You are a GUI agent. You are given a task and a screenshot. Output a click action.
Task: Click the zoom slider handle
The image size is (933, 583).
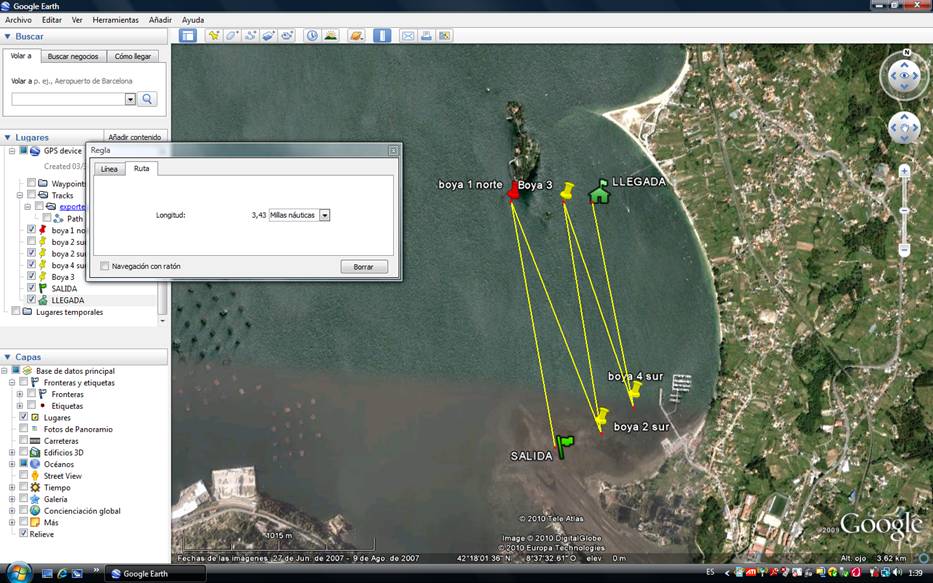click(x=904, y=211)
